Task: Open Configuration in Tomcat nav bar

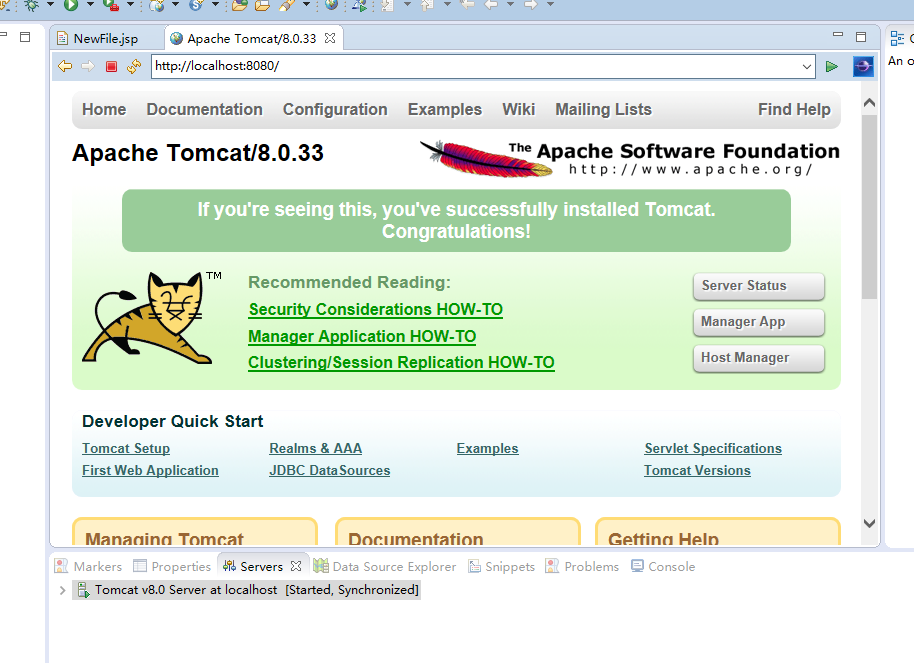Action: [335, 110]
